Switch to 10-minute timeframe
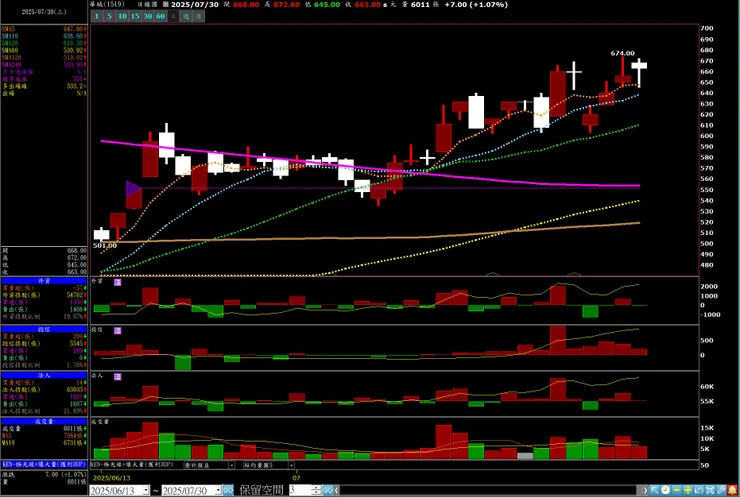Screen dimensions: 740x497 coord(122,16)
